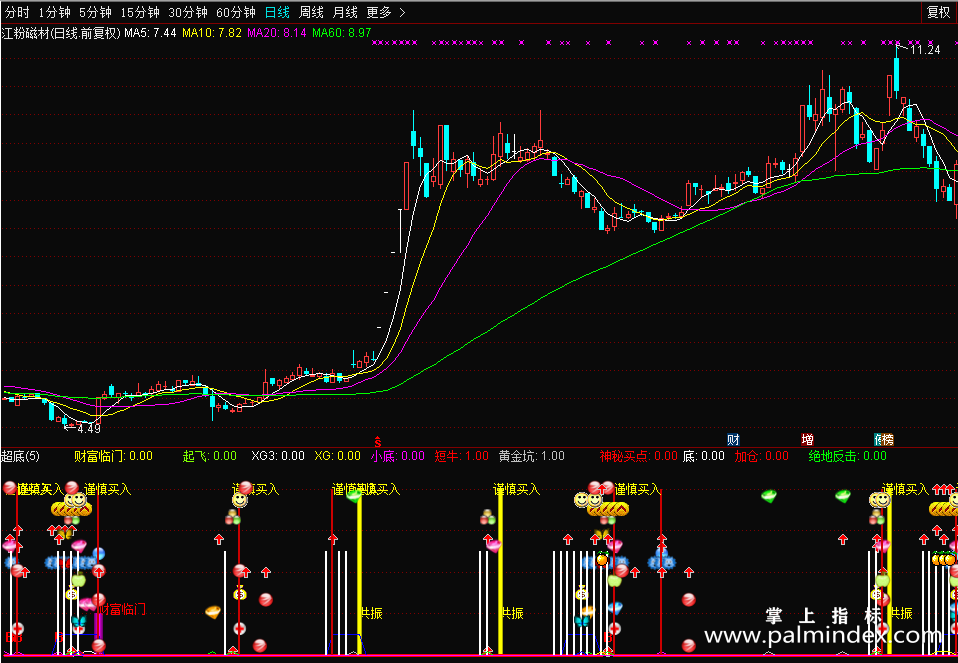Screen dimensions: 958x663
Task: Click the 短牛: 1.00 value
Action: tap(462, 456)
